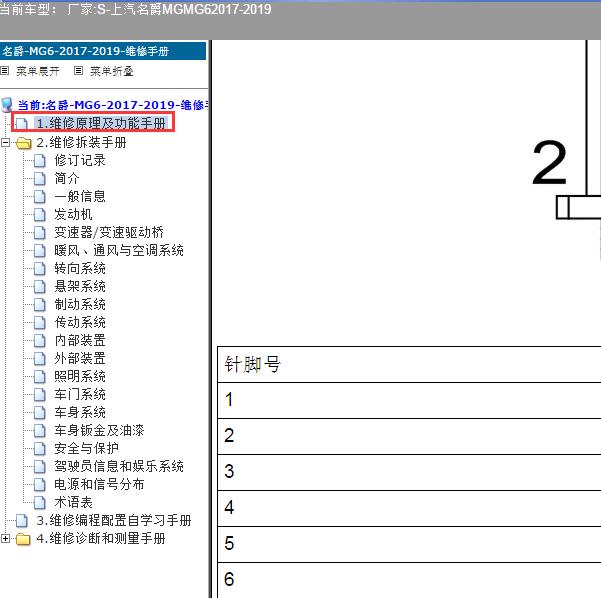Open the 转向系统 section
Image resolution: width=601 pixels, height=598 pixels.
click(x=80, y=268)
